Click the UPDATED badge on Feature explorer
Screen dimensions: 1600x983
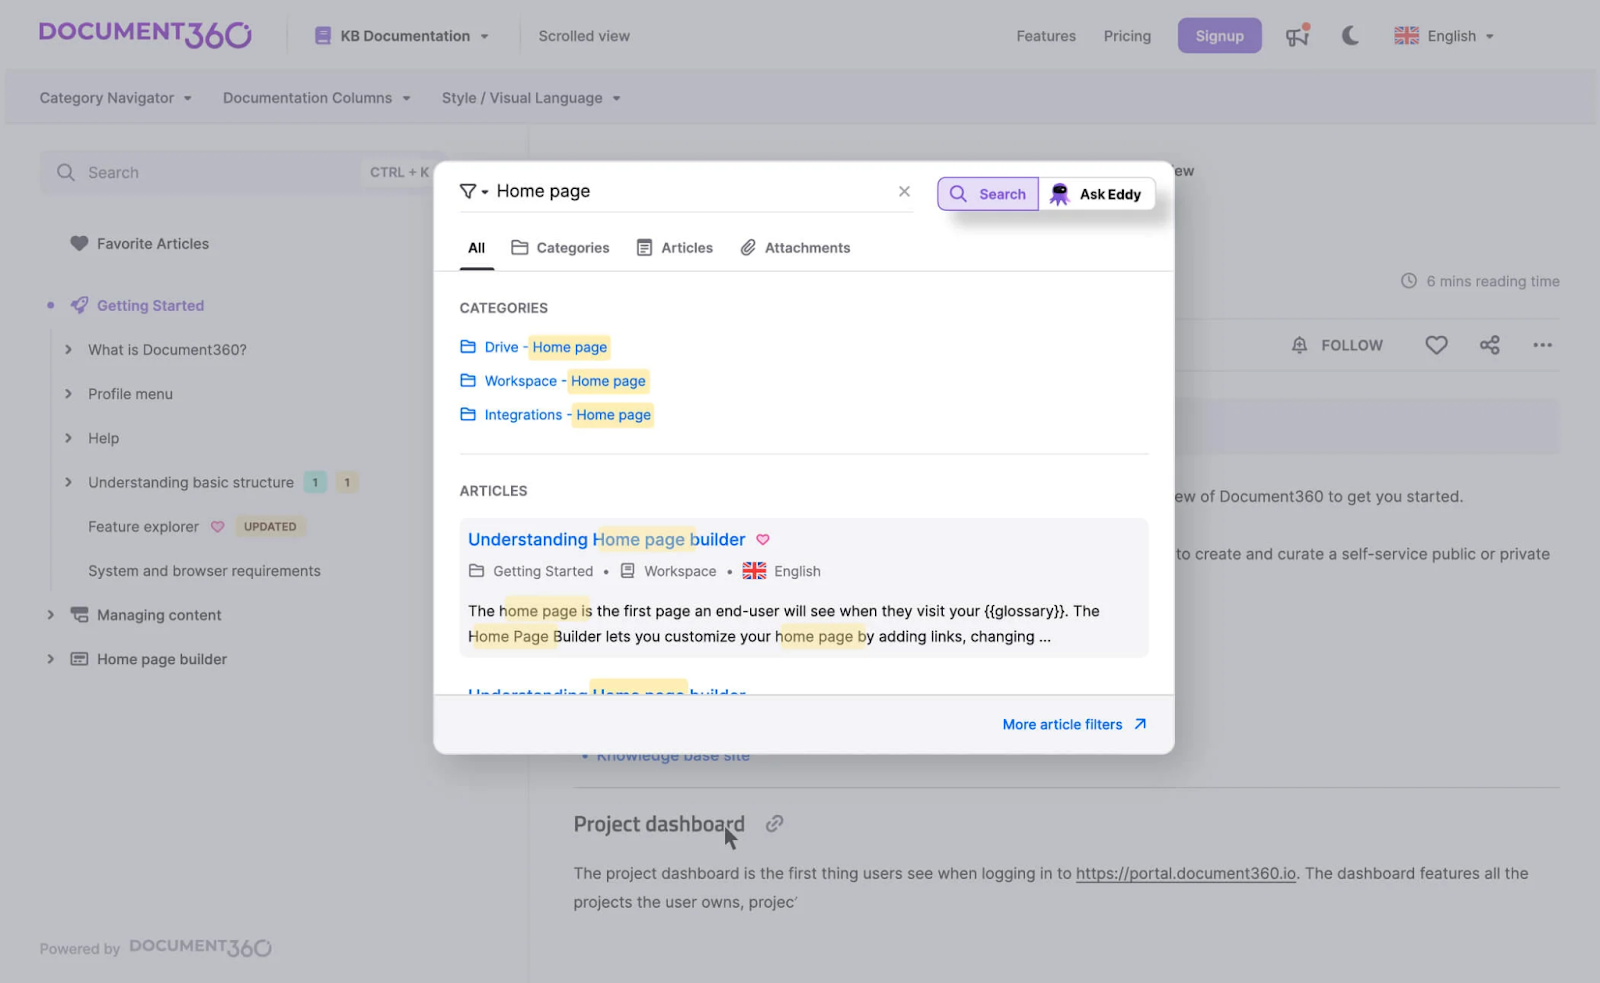point(270,527)
